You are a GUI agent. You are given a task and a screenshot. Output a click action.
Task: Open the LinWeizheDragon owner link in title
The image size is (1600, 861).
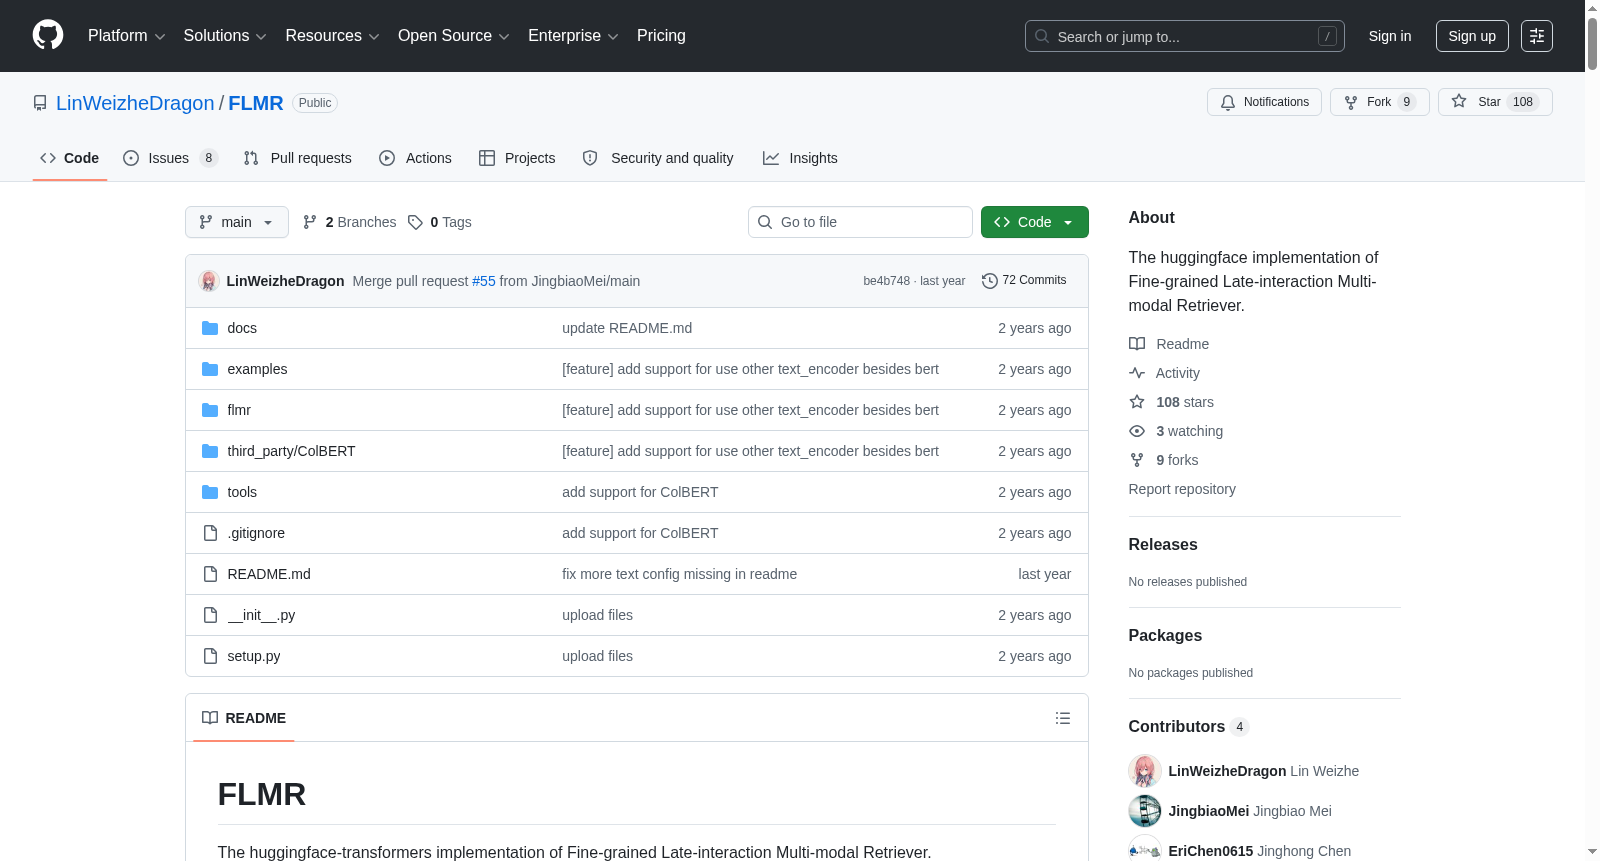pyautogui.click(x=135, y=103)
